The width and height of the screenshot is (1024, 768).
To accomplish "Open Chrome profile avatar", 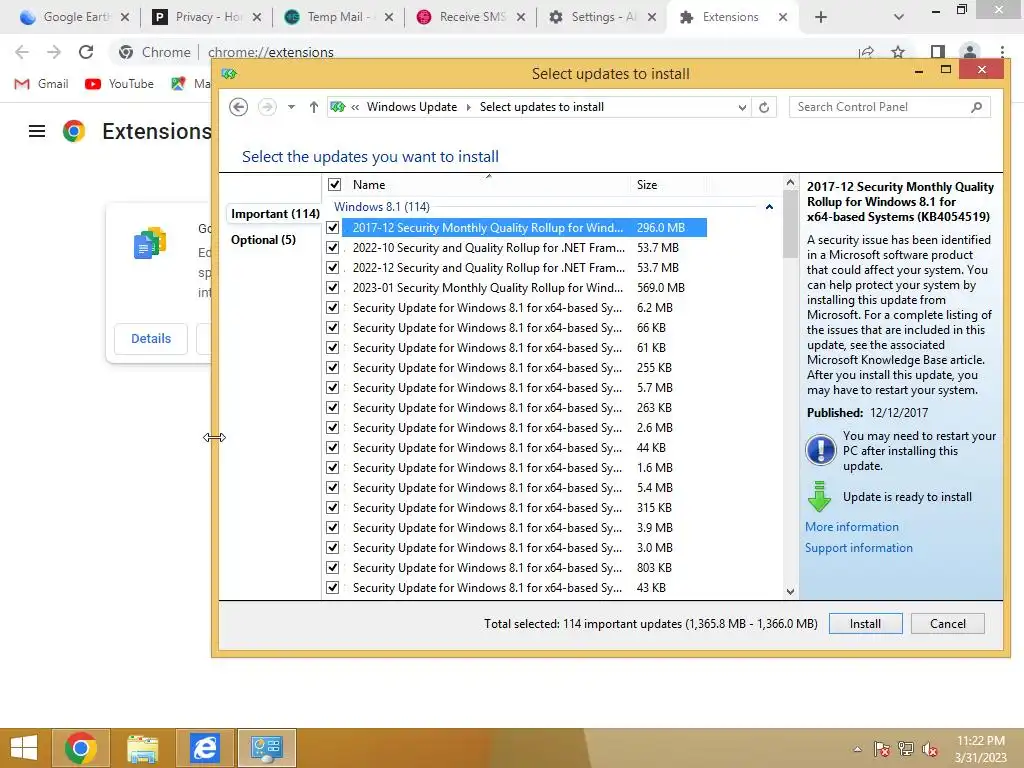I will 970,52.
